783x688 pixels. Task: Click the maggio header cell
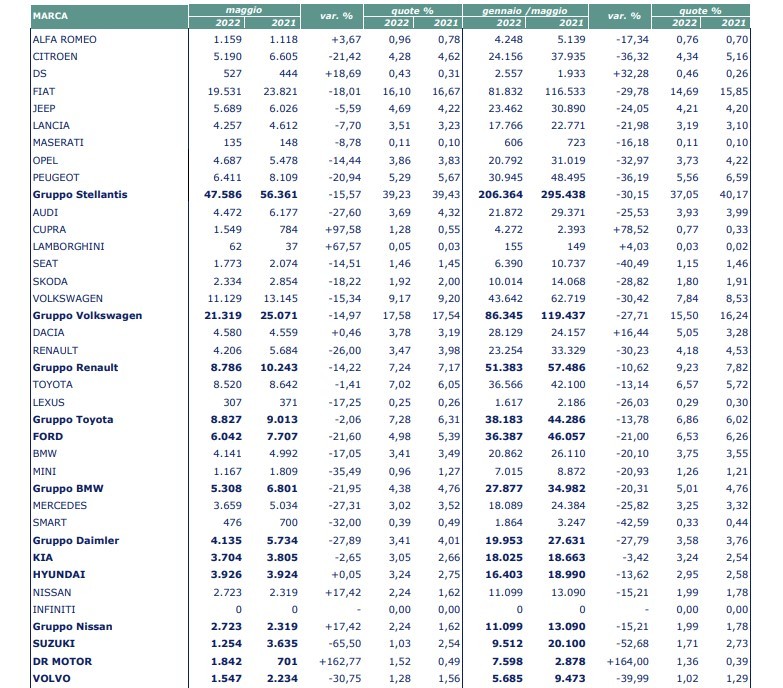click(x=244, y=10)
